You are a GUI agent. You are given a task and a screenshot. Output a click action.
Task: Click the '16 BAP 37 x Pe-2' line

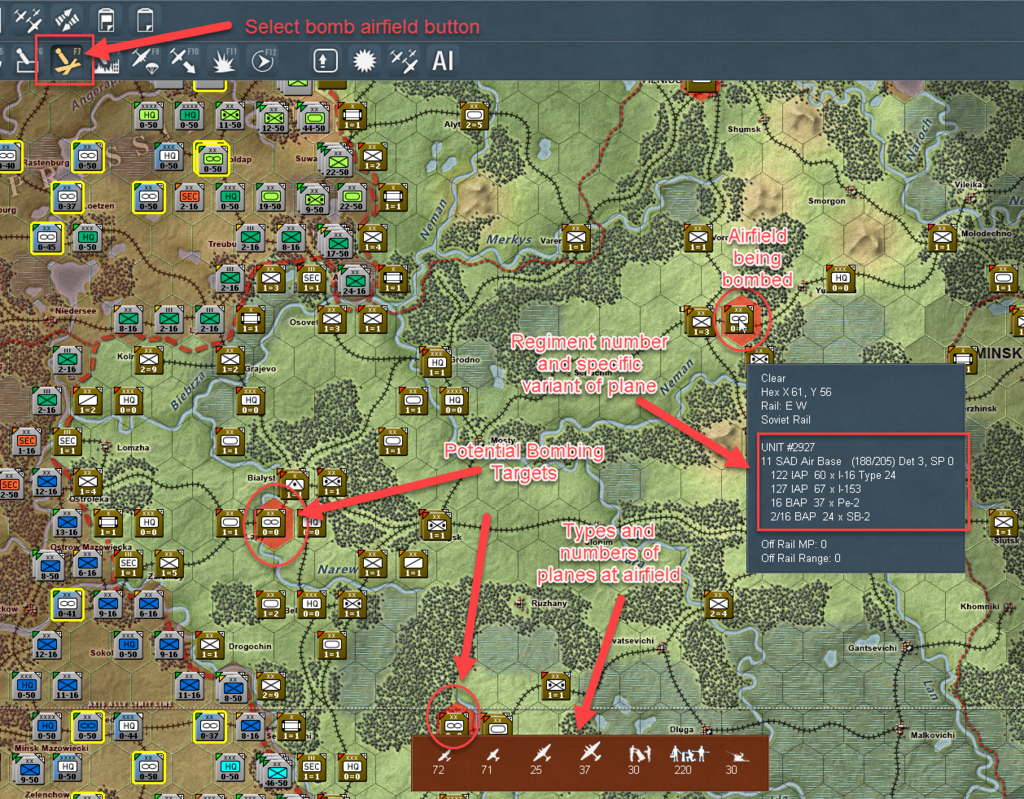815,502
